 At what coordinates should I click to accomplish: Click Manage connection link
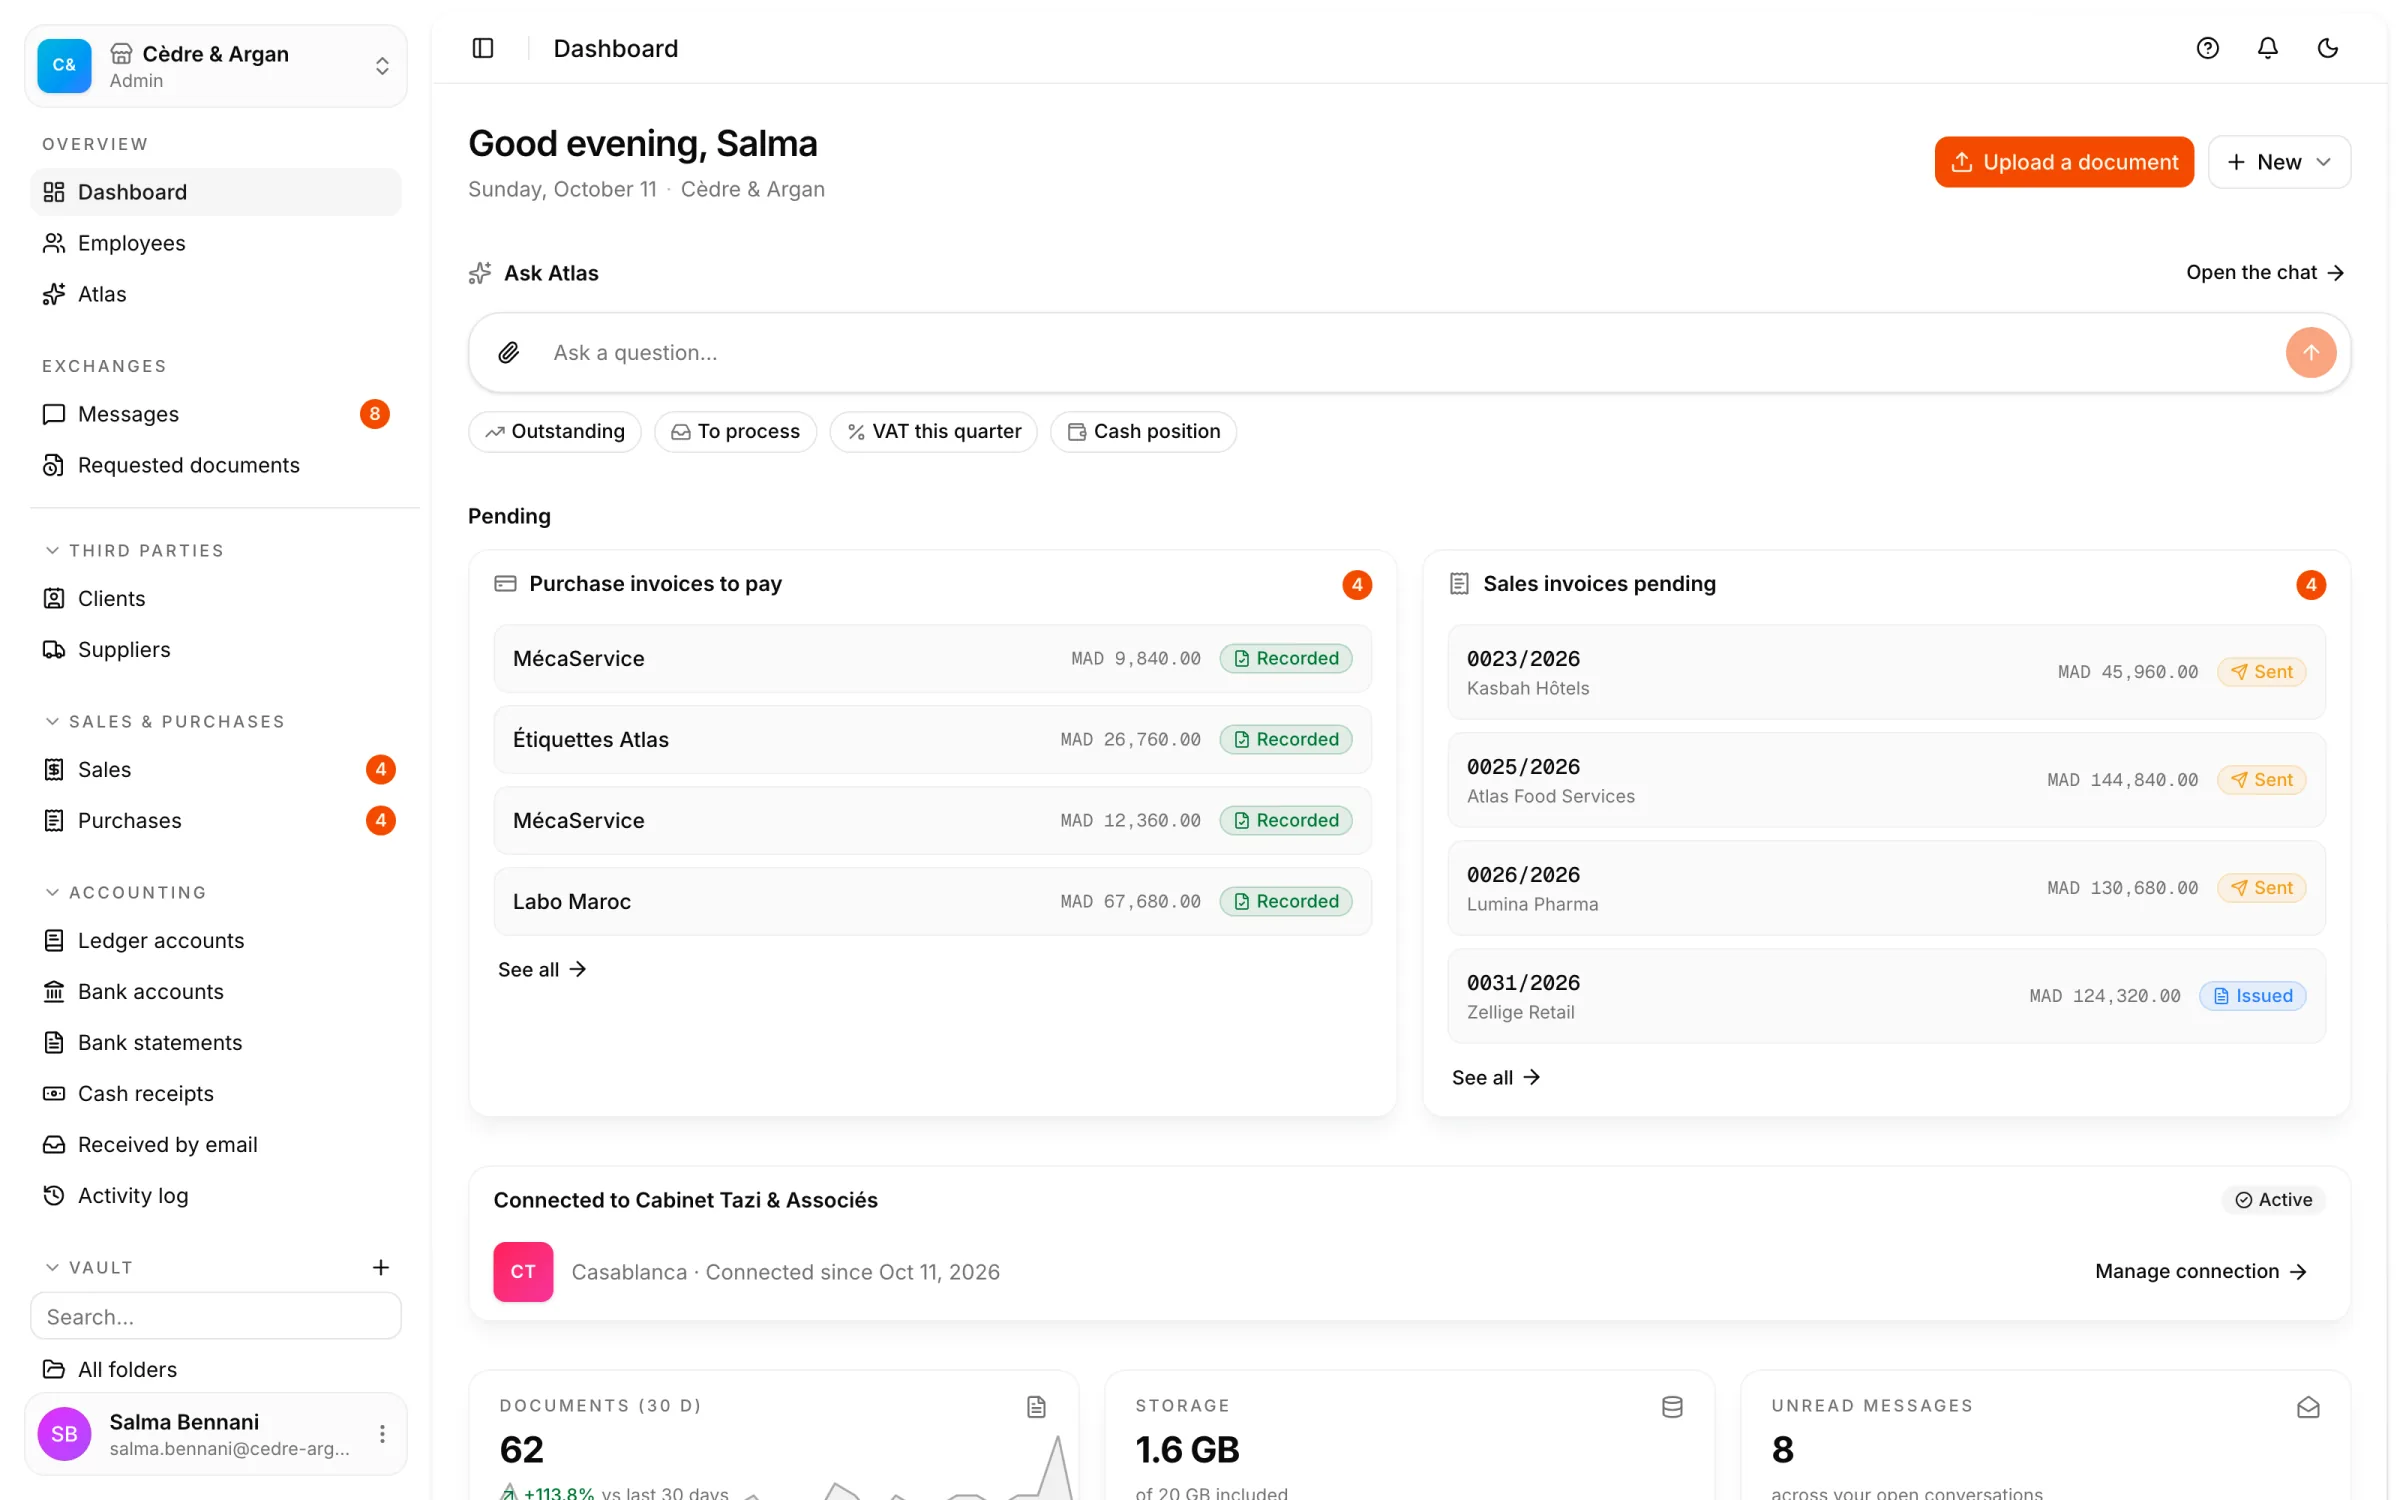click(2201, 1271)
